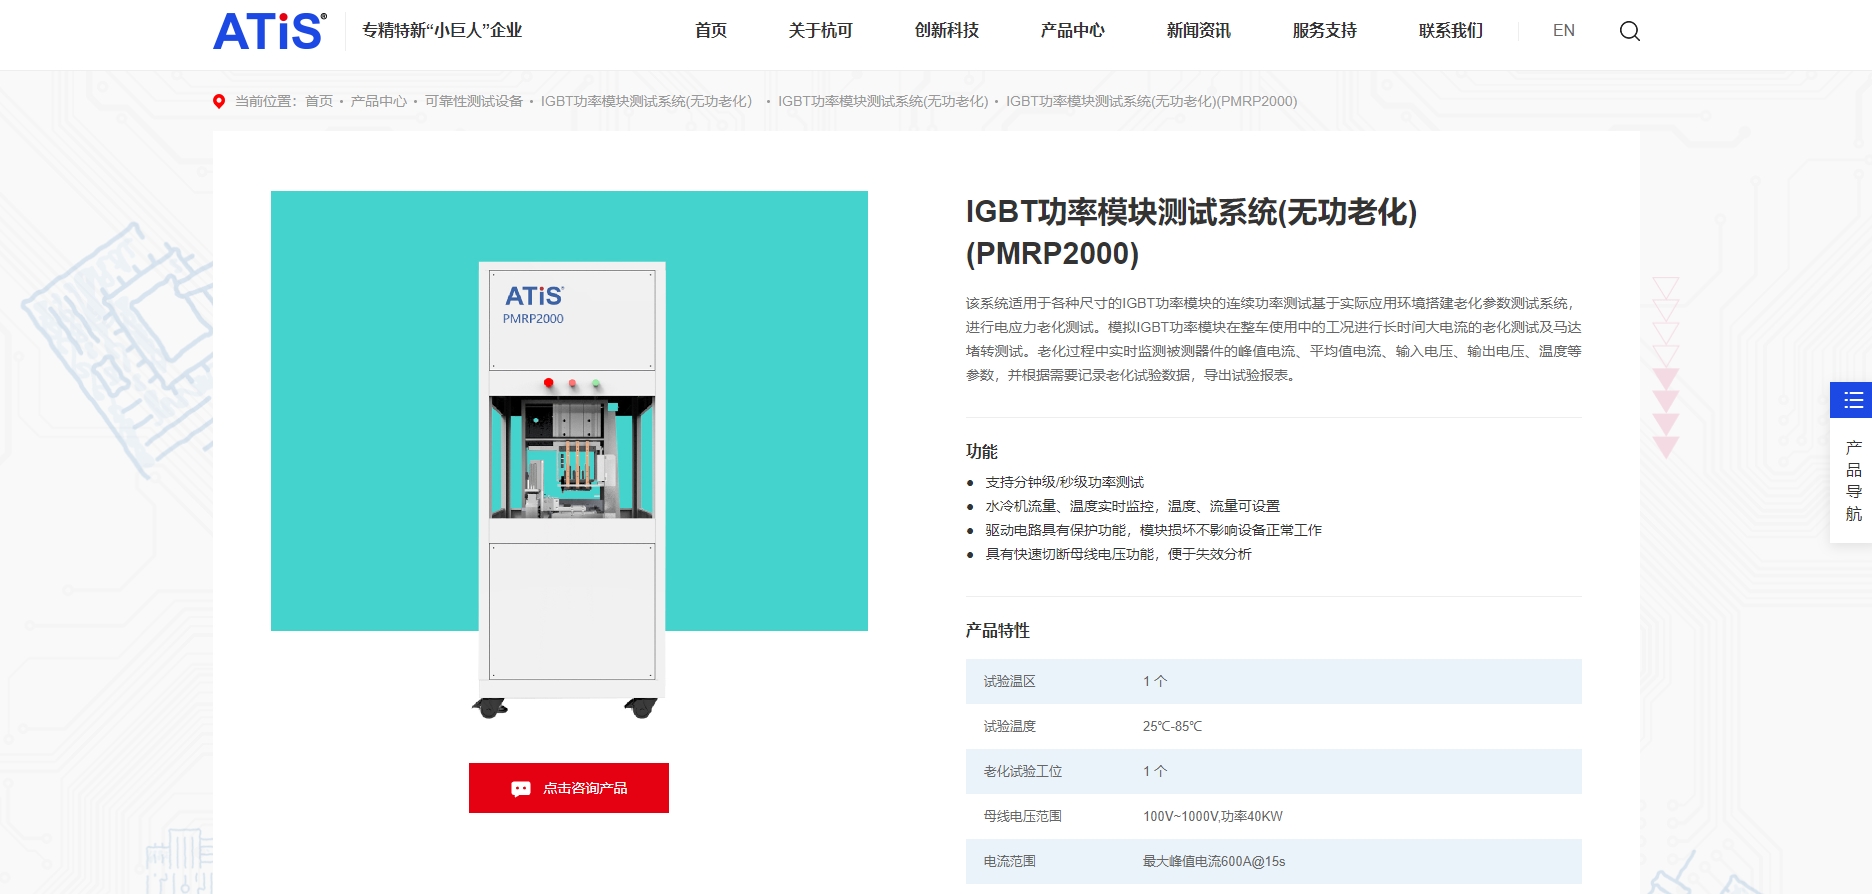Open the 联系我们 page
The width and height of the screenshot is (1872, 894).
pos(1450,31)
